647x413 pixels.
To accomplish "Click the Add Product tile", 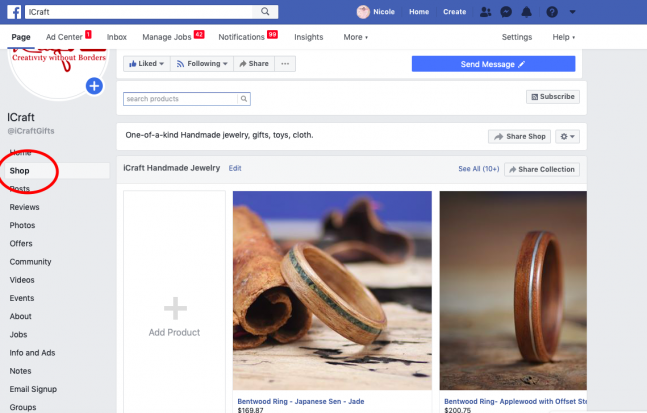I will [x=174, y=301].
